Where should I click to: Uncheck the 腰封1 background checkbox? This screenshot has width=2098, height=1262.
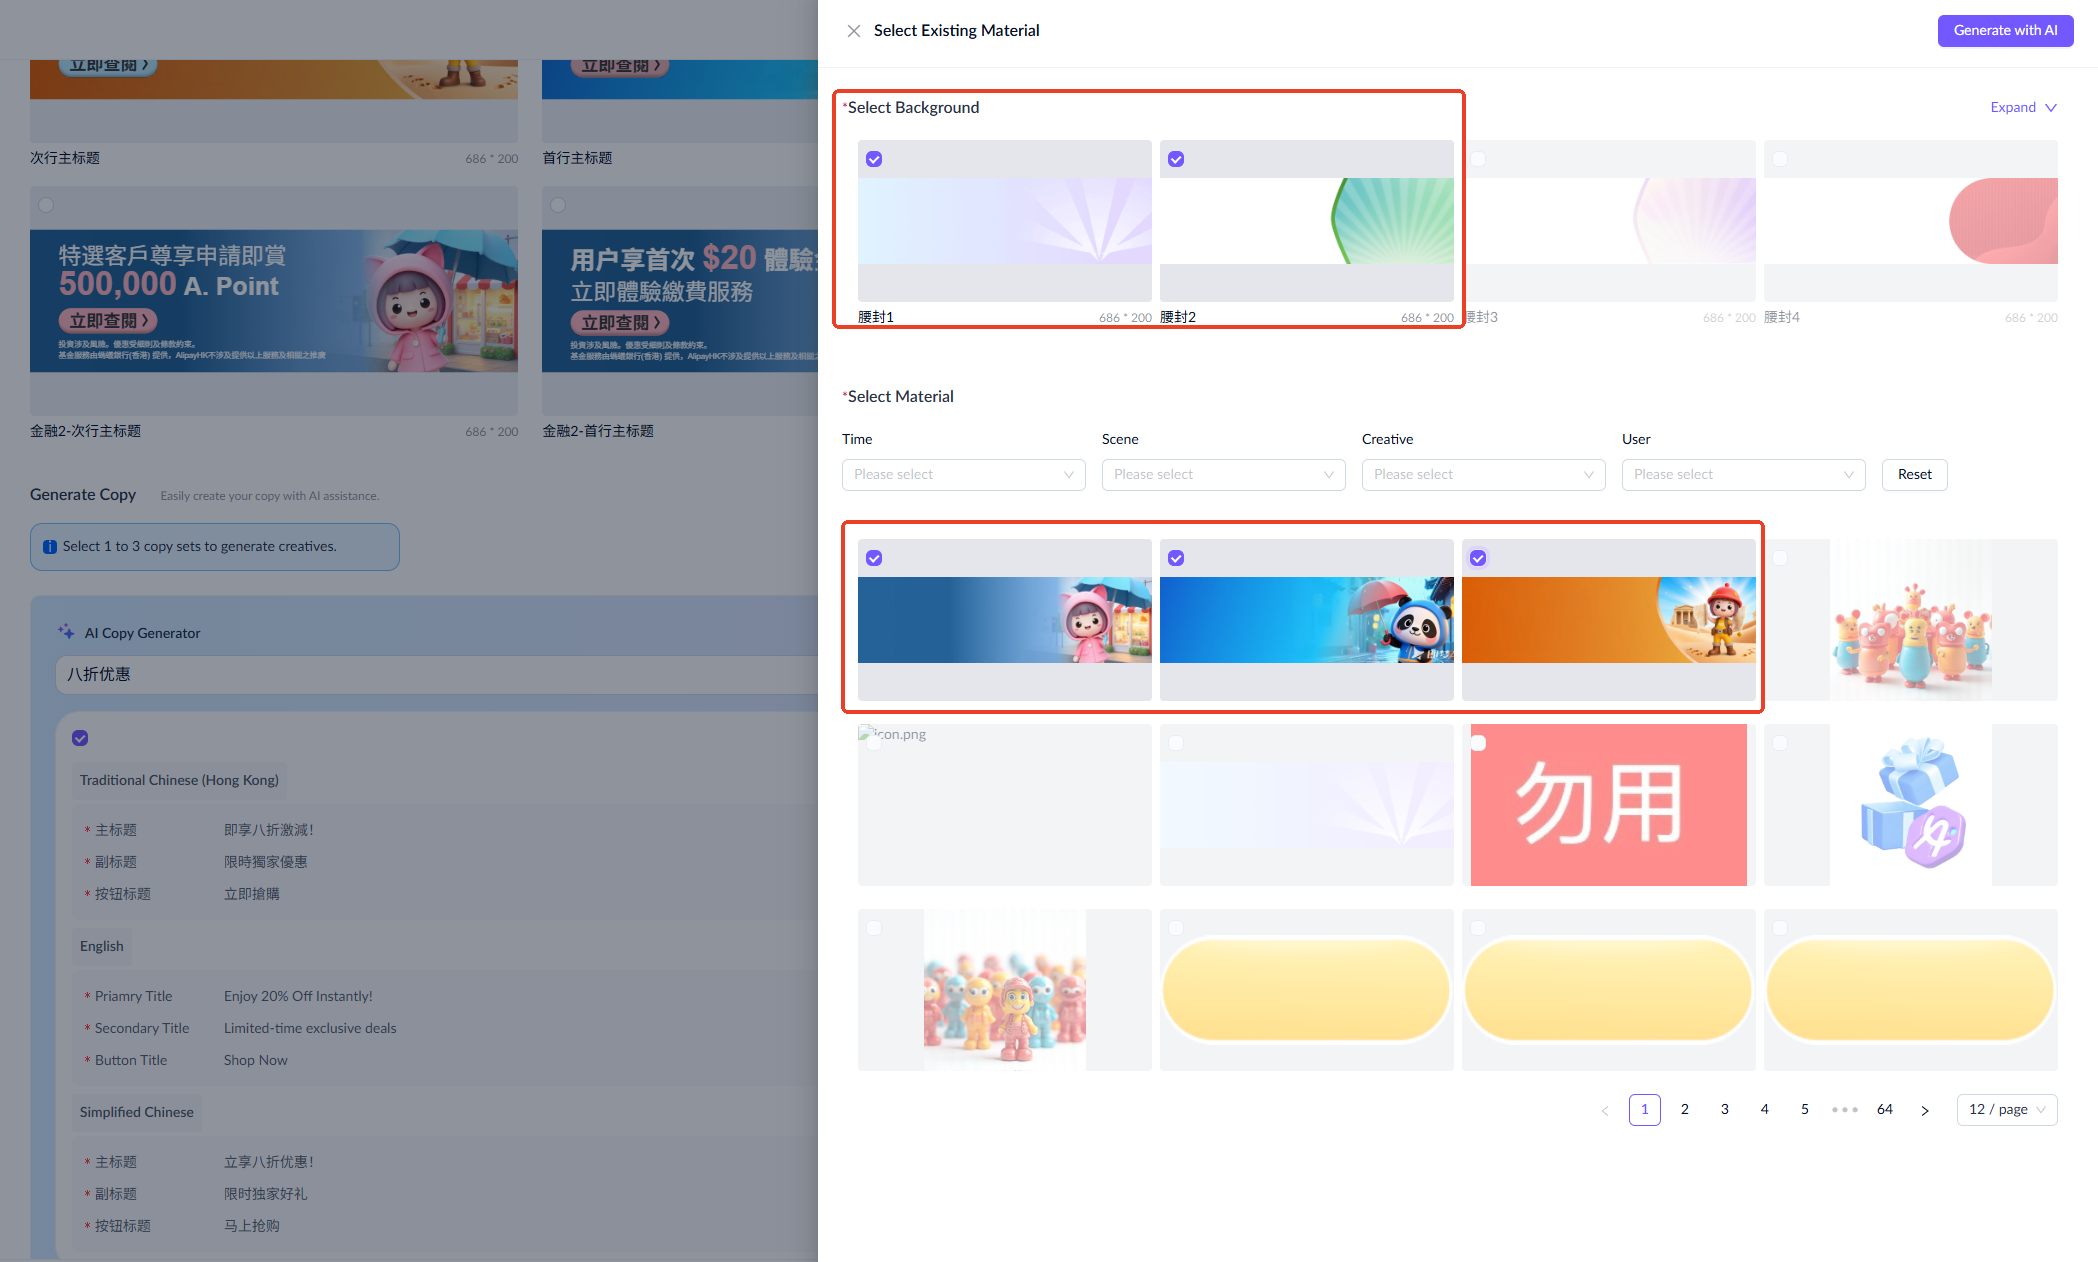[x=874, y=159]
